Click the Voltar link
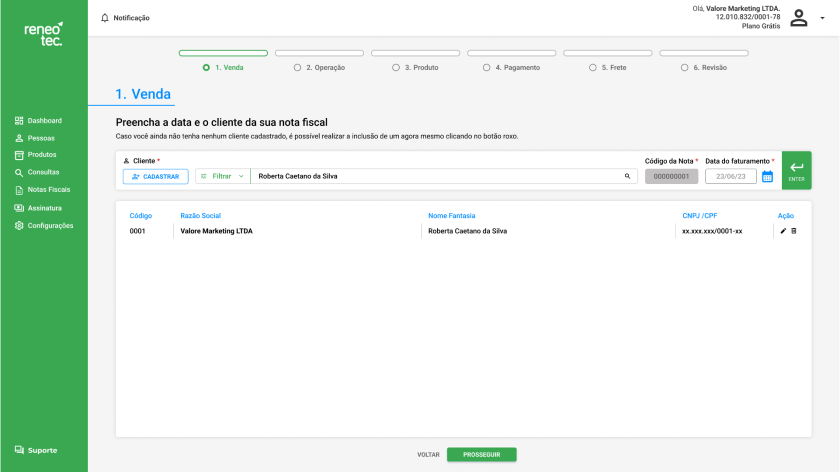The width and height of the screenshot is (840, 472). 428,454
